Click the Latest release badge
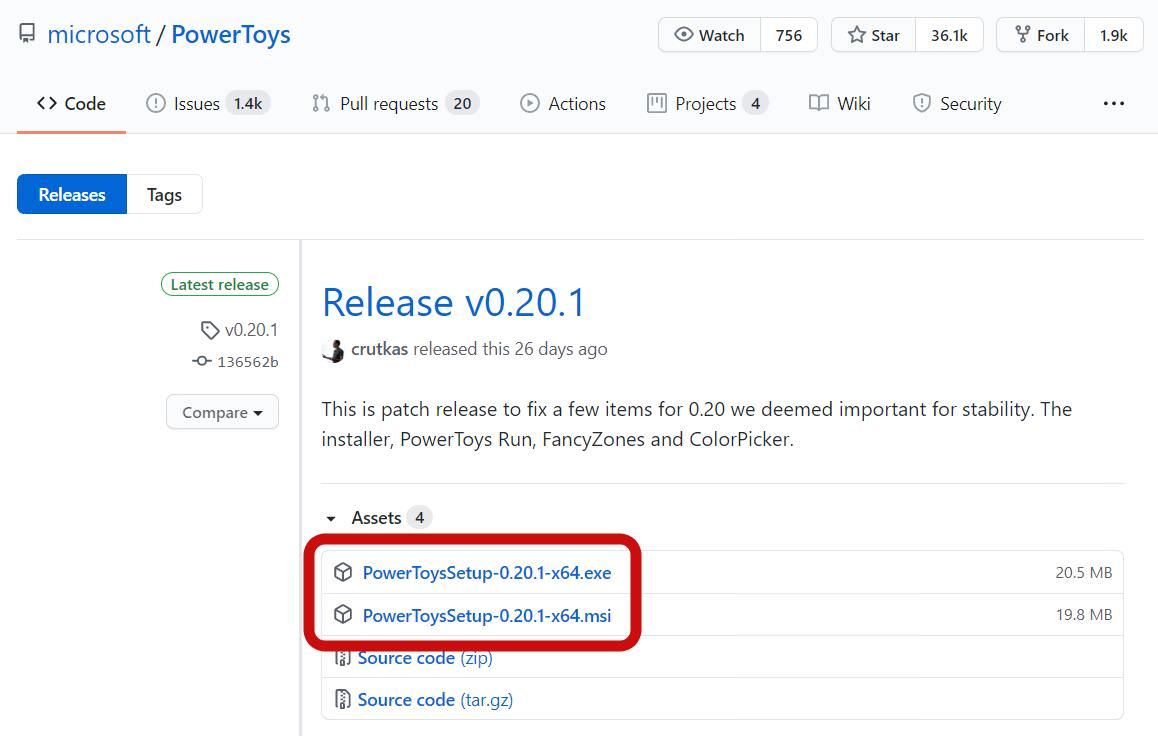The width and height of the screenshot is (1158, 736). coord(219,284)
